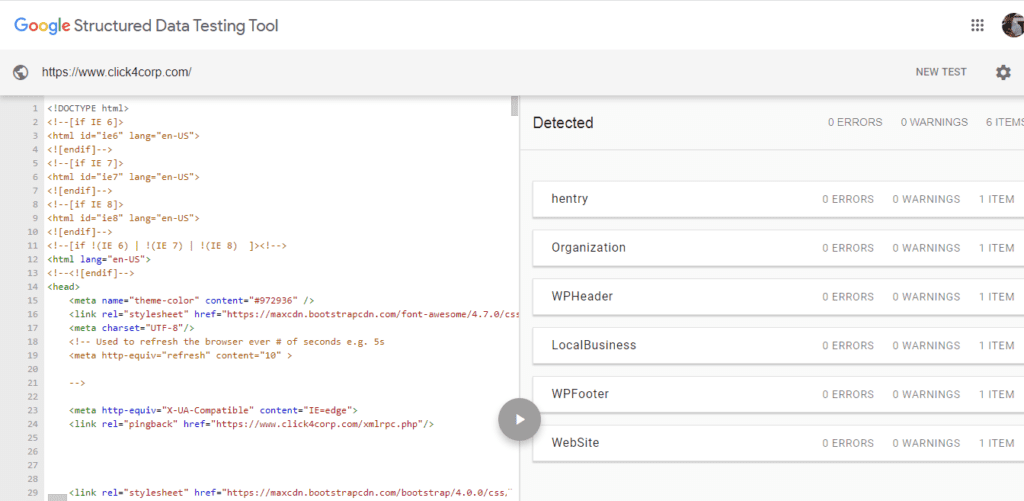Click the meta charset UTF-8 line
The image size is (1024, 501).
(x=131, y=328)
